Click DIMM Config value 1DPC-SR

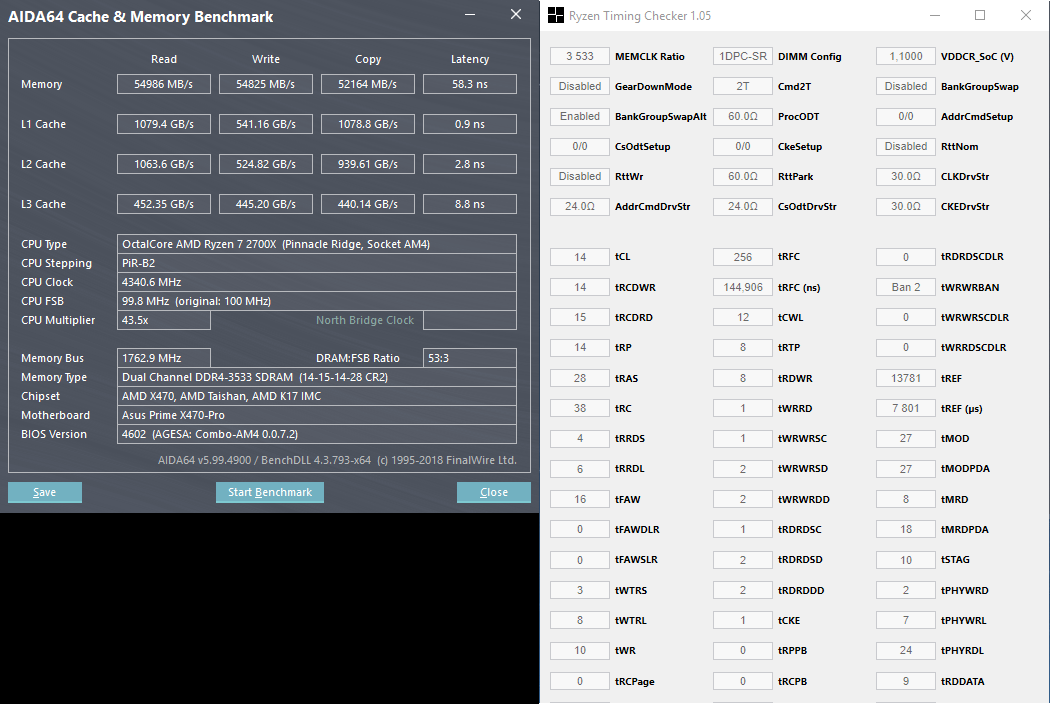(743, 56)
